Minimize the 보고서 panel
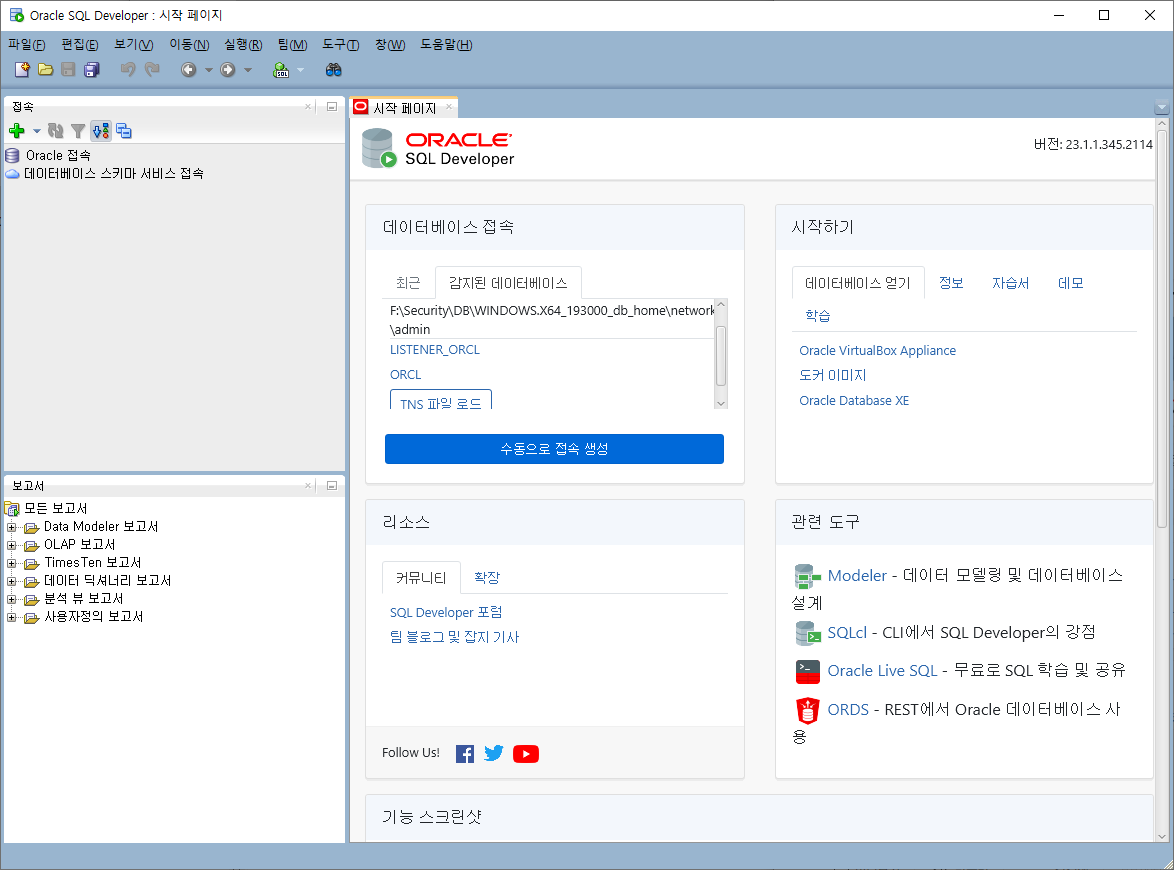The width and height of the screenshot is (1174, 870). [332, 486]
